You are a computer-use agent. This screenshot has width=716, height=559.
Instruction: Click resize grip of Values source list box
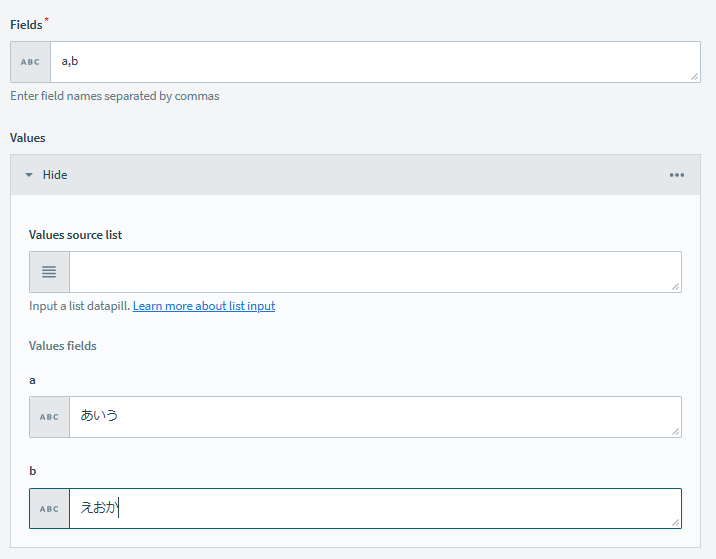pos(676,286)
